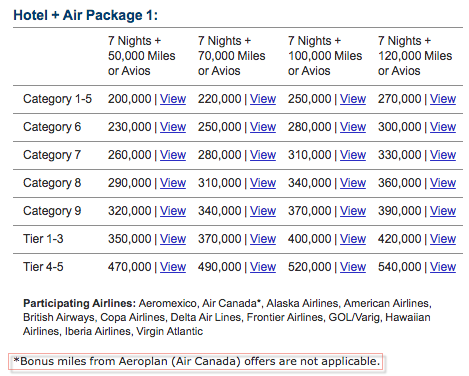Screen dimensions: 469x376
Task: Click the Category 9 row label
Action: pos(52,211)
